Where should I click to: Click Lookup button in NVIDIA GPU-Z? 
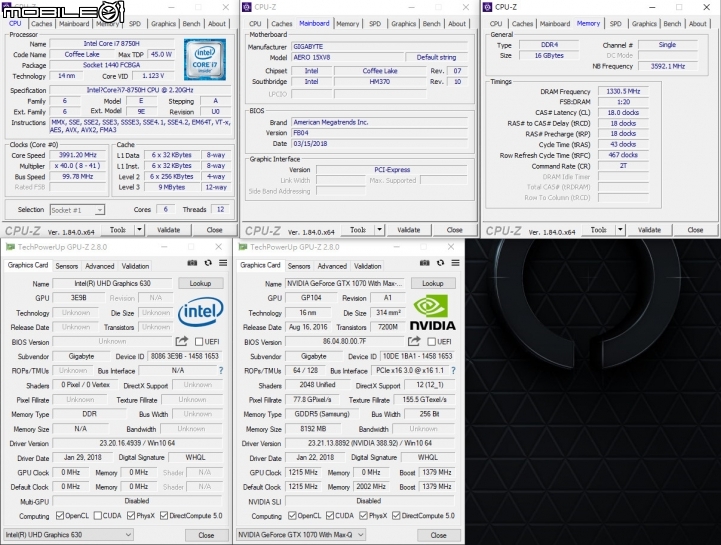(433, 283)
